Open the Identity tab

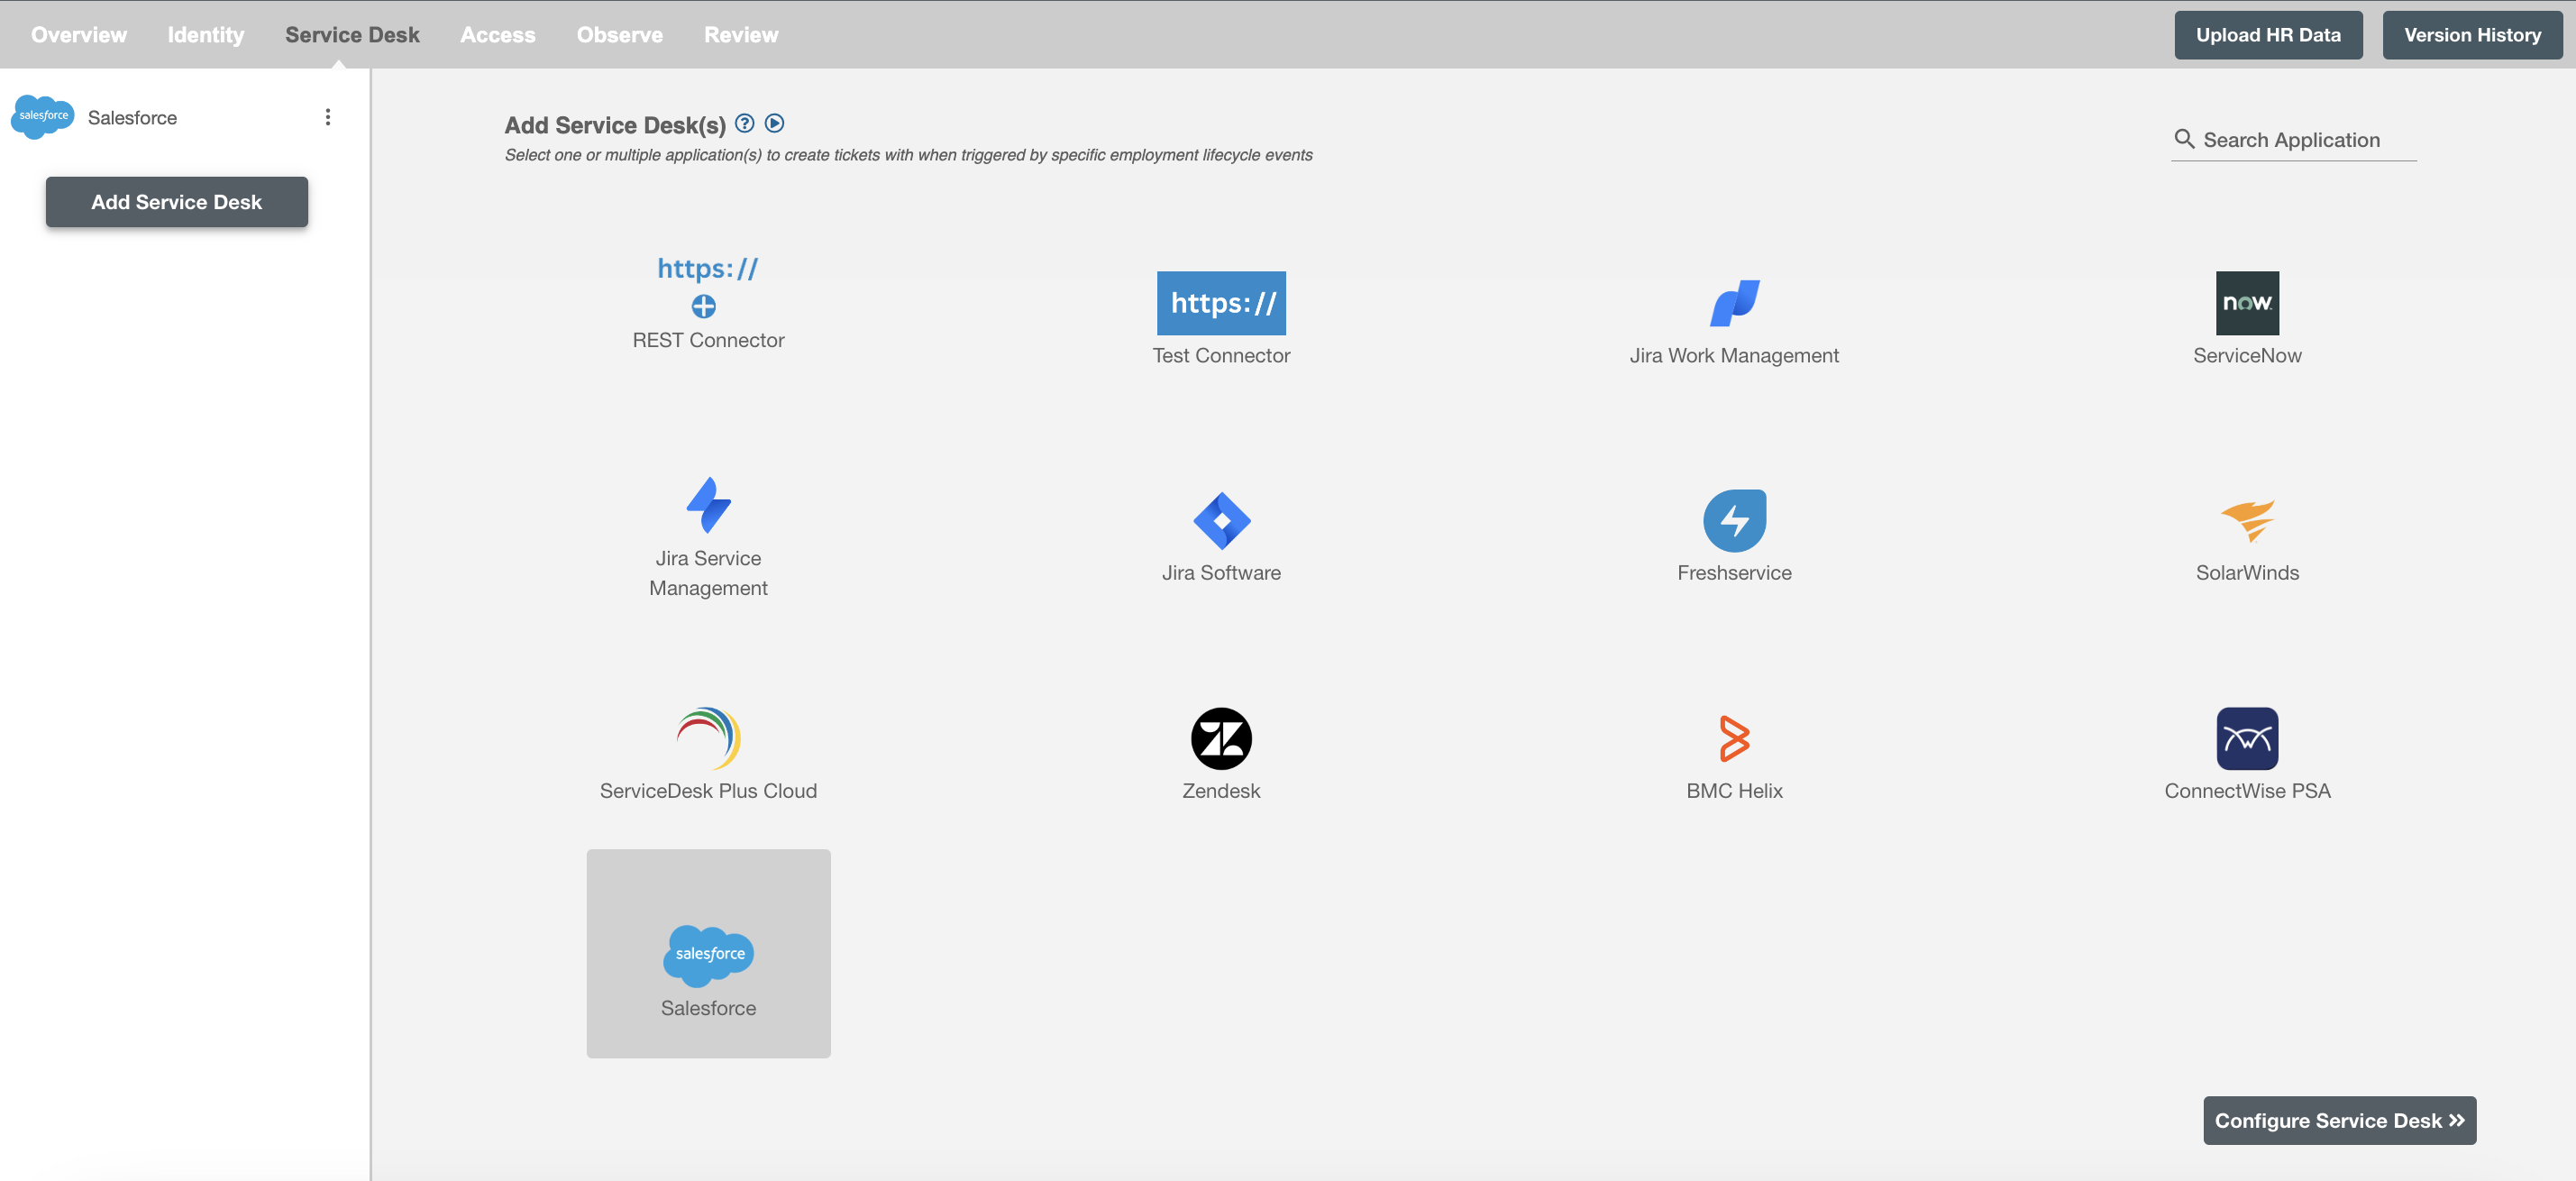coord(206,34)
